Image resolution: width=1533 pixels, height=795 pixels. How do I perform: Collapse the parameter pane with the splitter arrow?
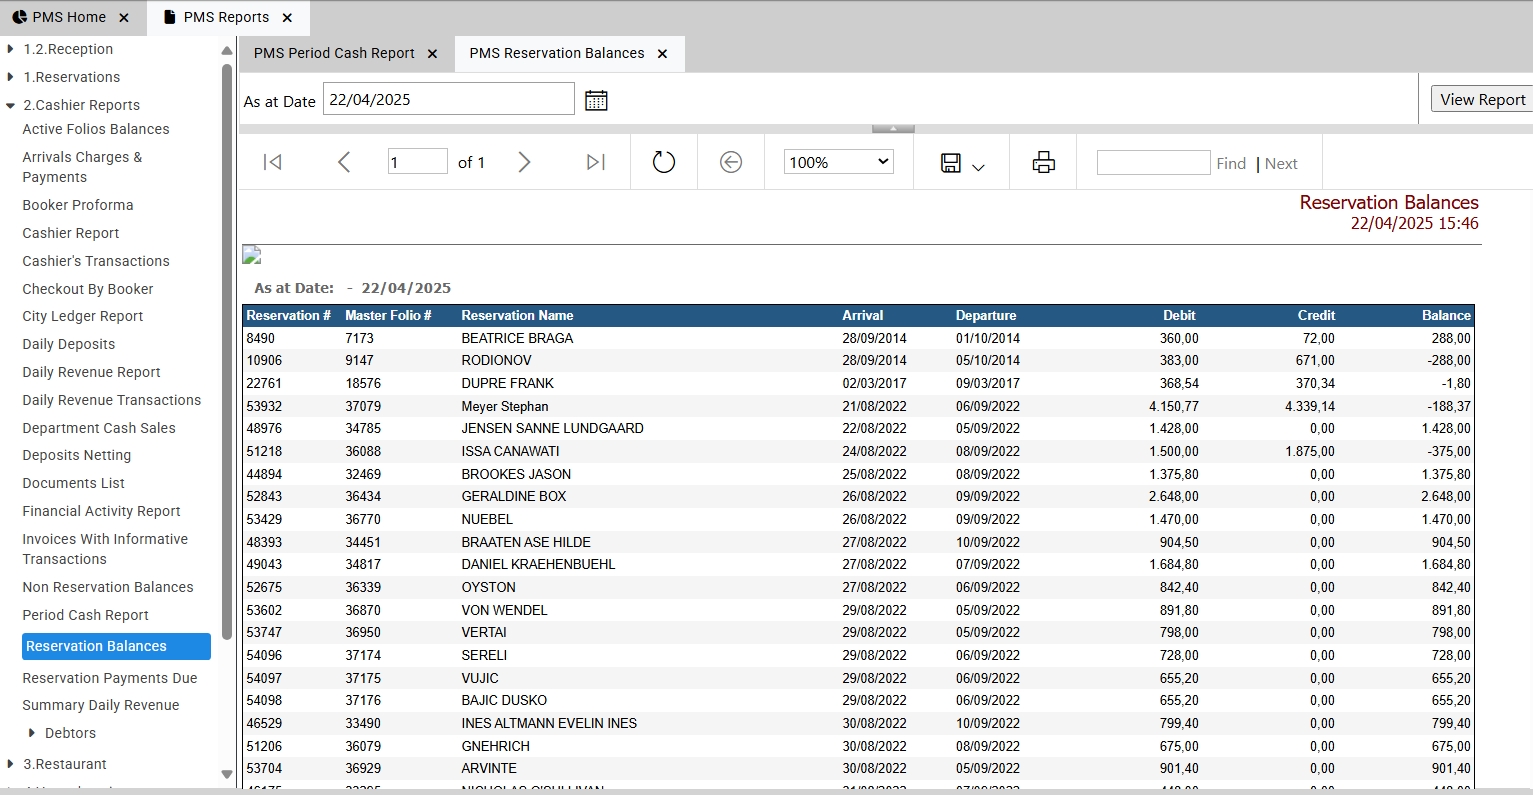(893, 128)
